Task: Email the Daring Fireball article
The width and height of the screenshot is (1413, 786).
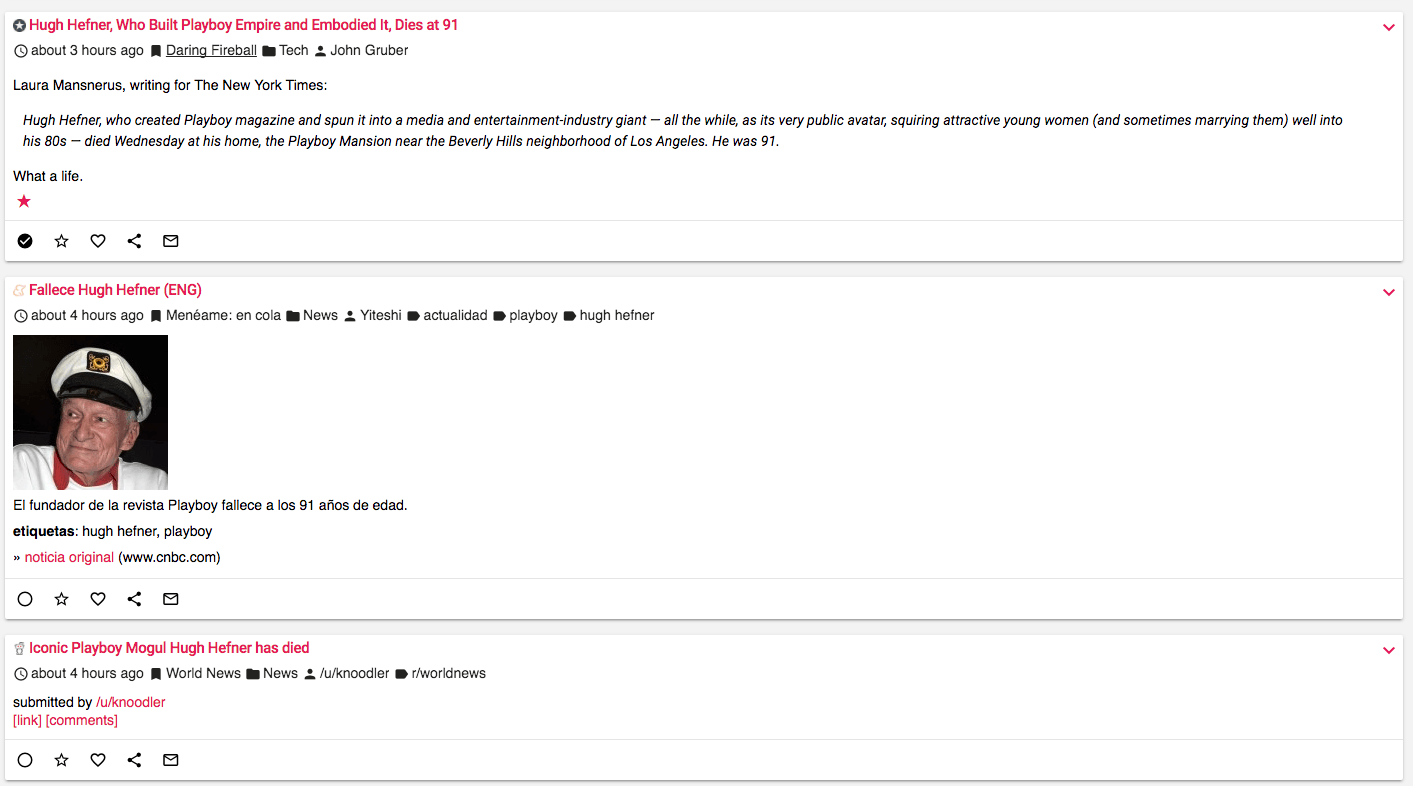Action: (171, 241)
